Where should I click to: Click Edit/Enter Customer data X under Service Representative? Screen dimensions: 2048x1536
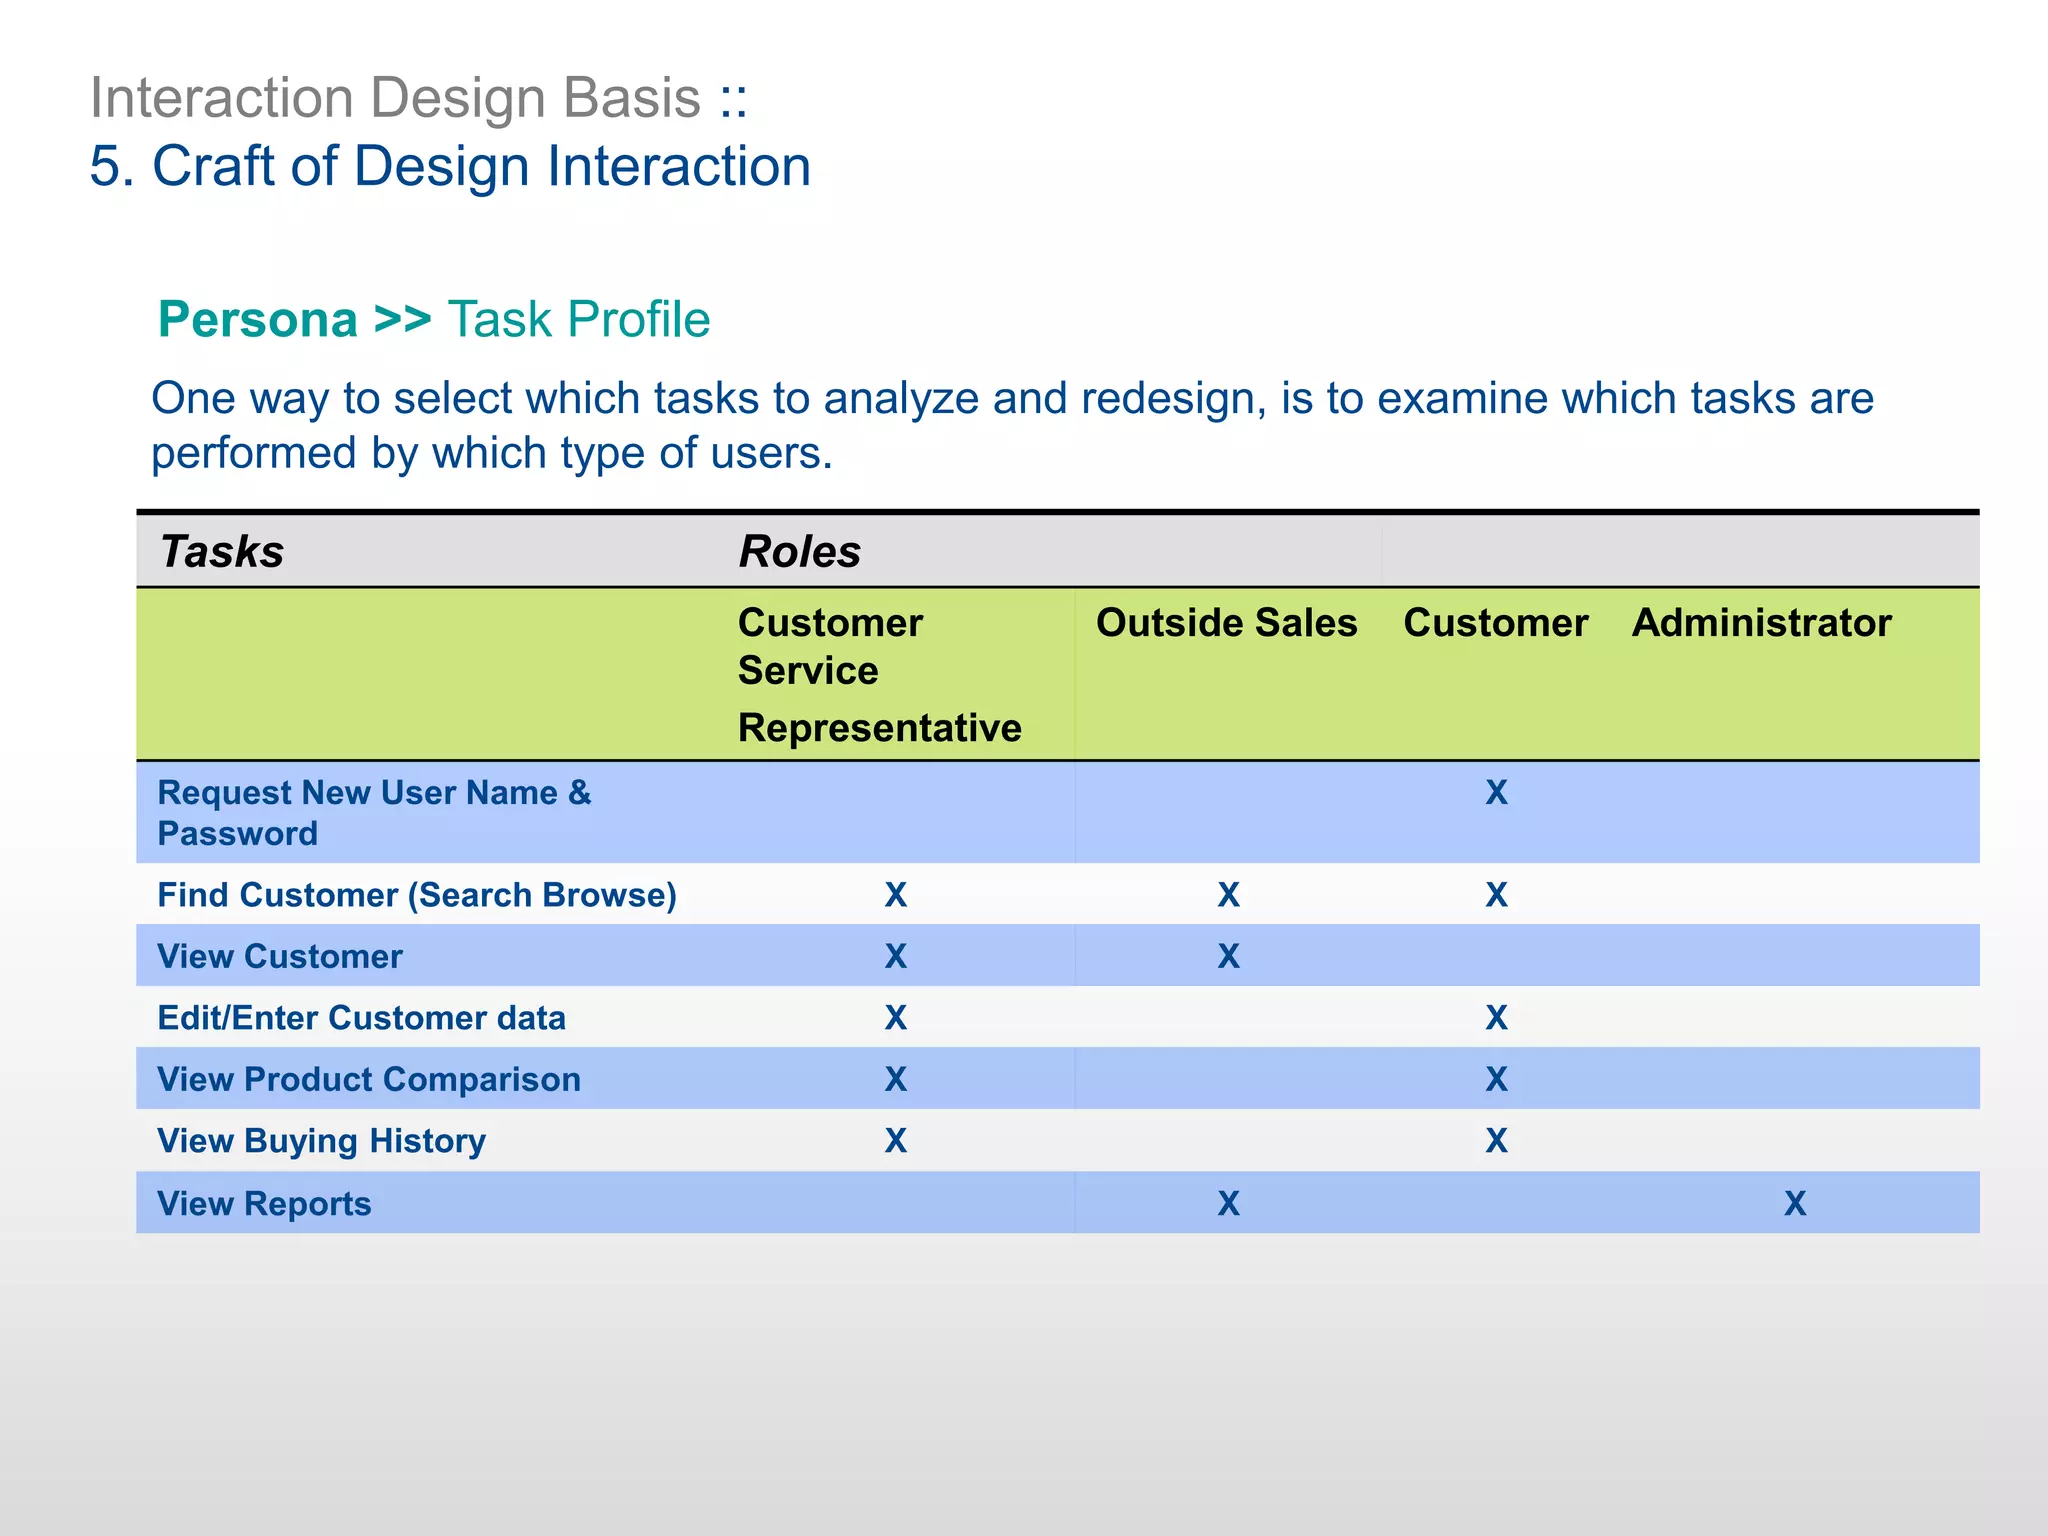pos(896,1018)
